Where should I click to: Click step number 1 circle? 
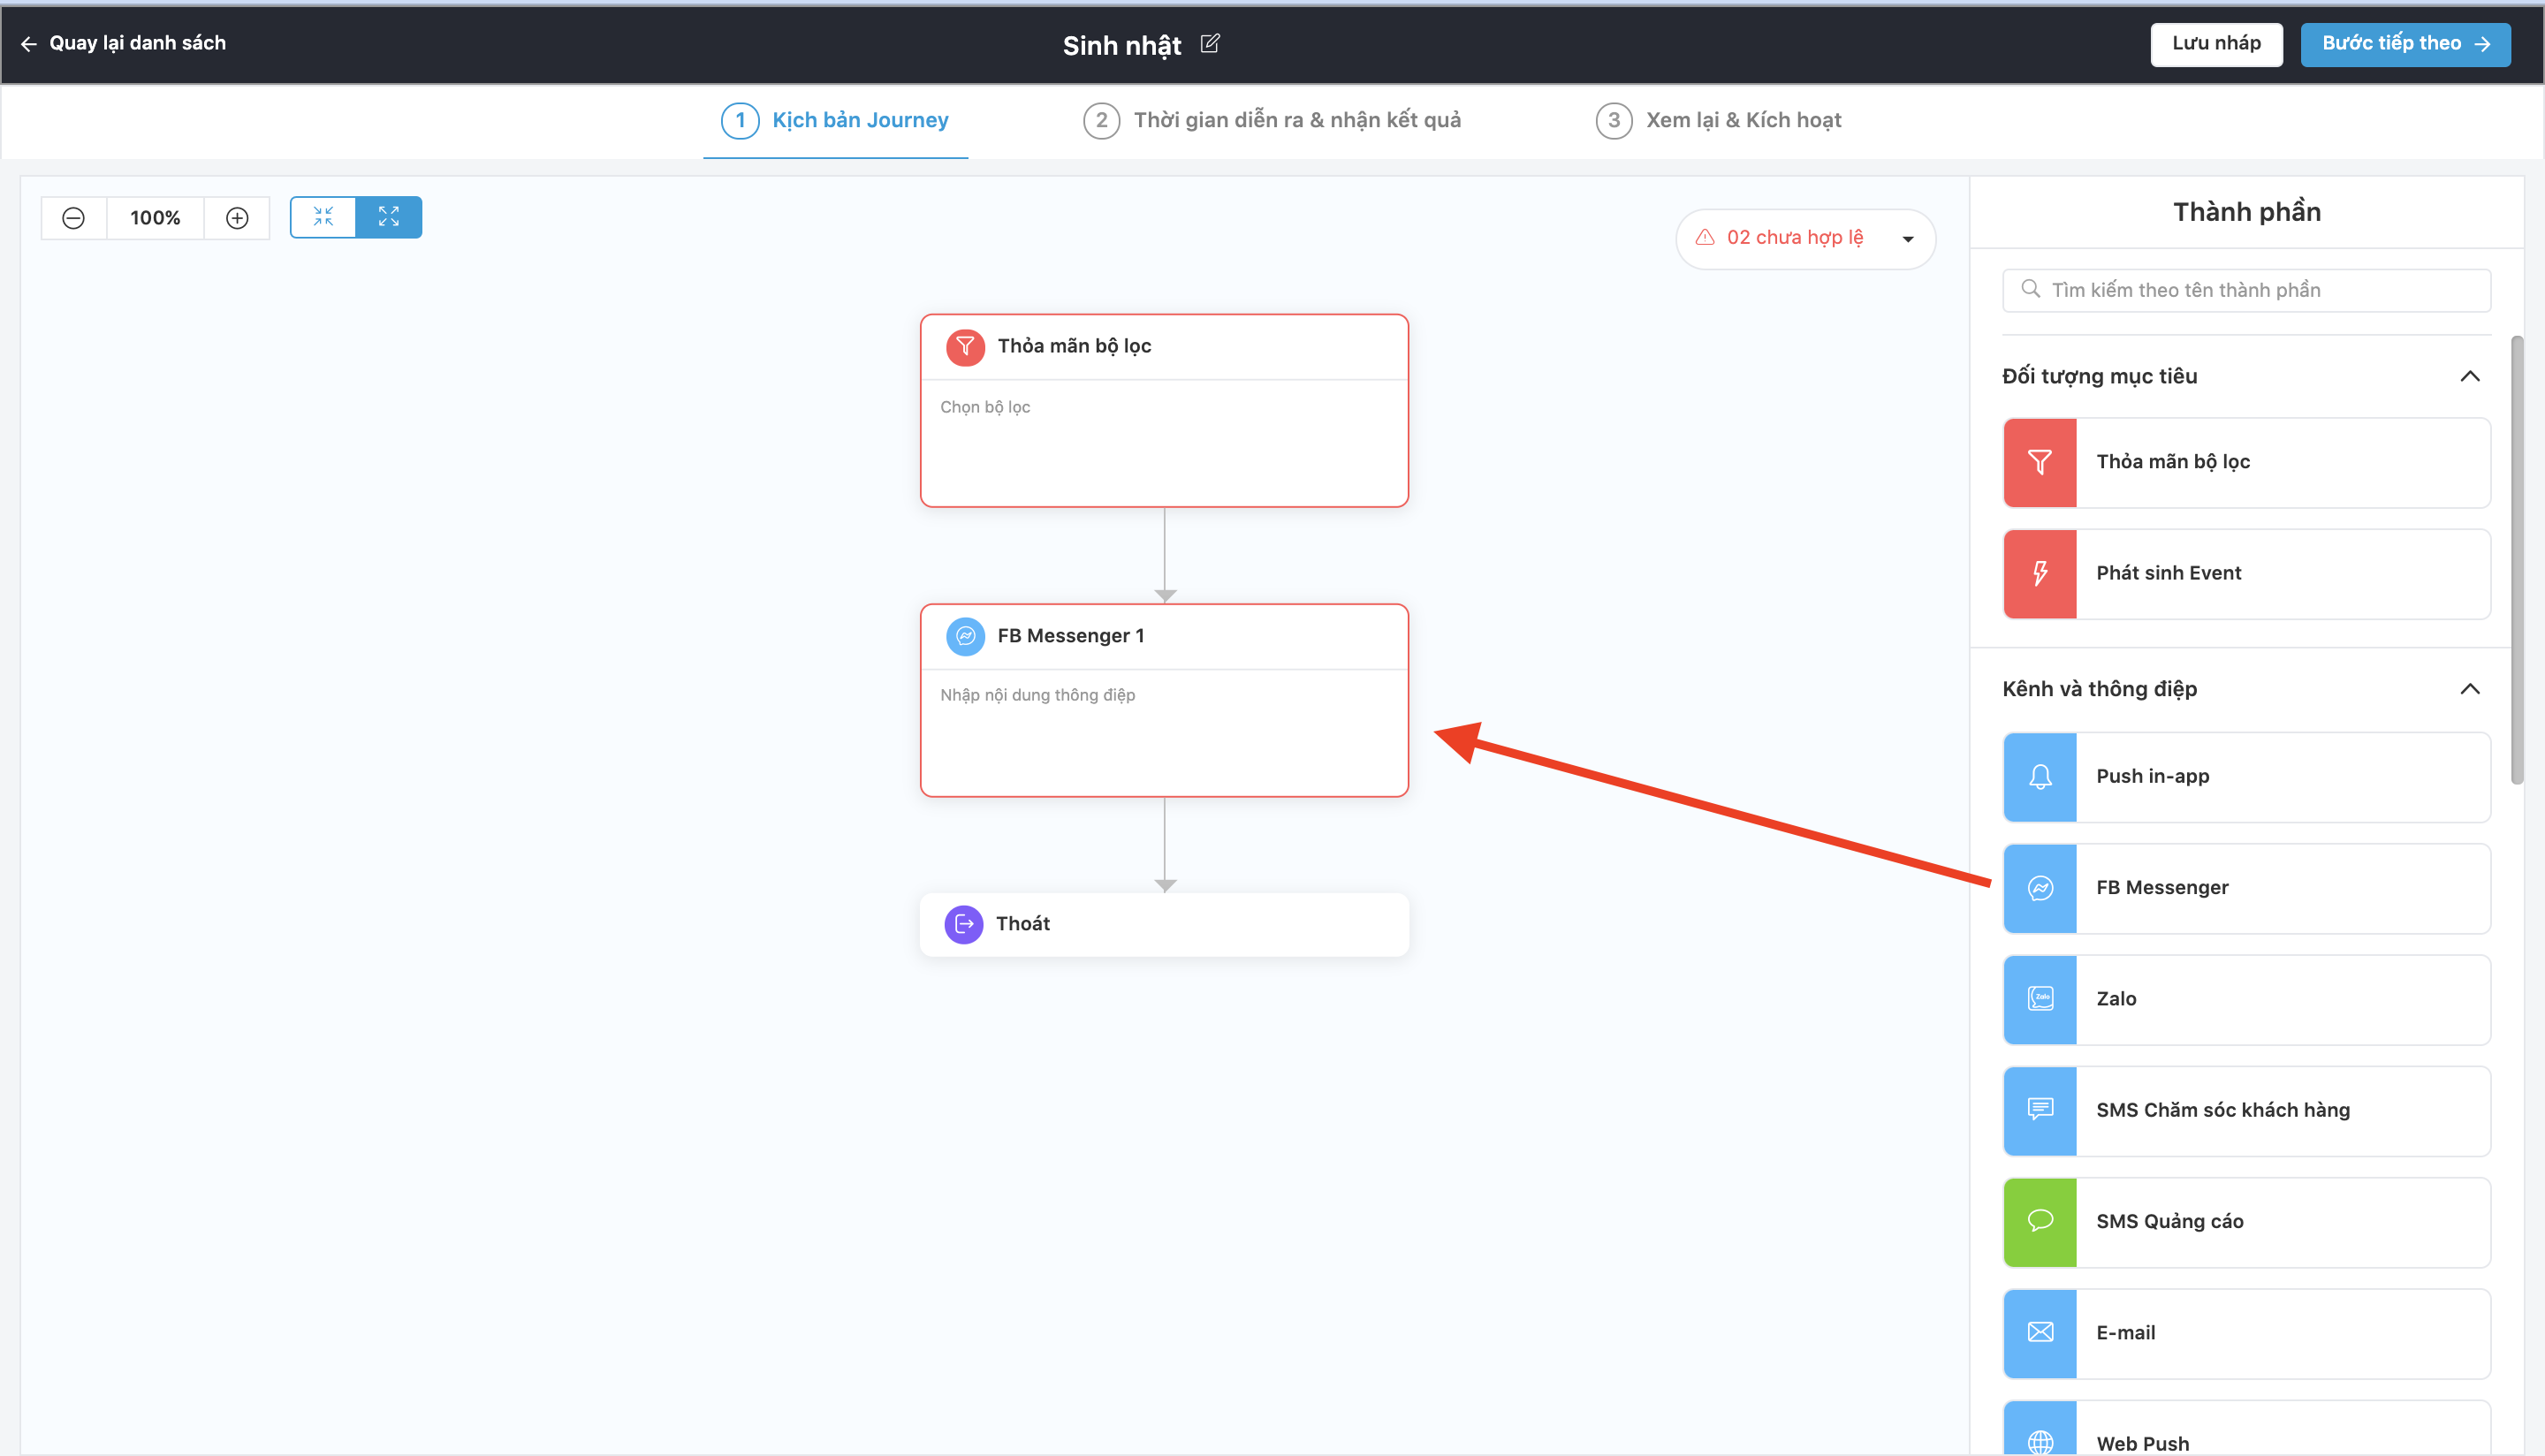tap(740, 120)
